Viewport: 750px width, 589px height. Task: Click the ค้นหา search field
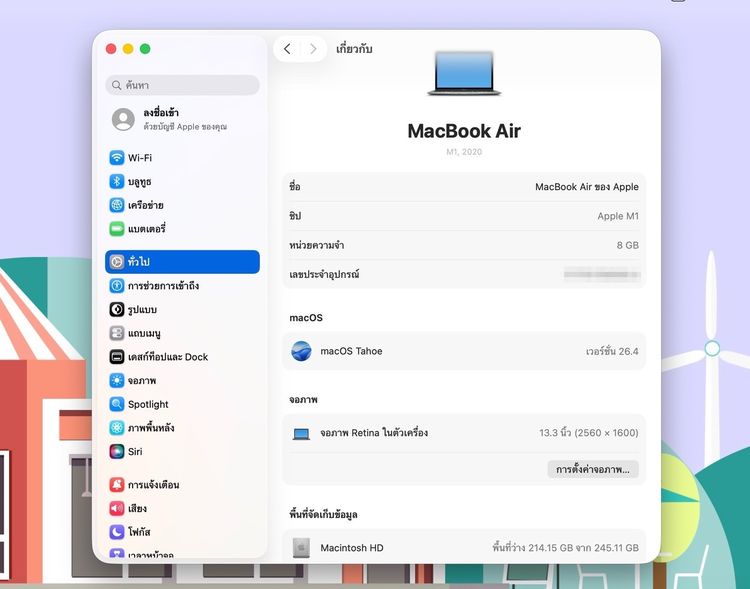click(x=182, y=85)
